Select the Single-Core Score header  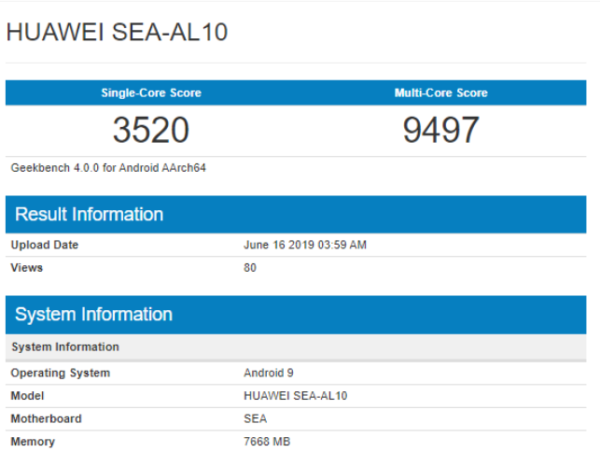point(151,93)
